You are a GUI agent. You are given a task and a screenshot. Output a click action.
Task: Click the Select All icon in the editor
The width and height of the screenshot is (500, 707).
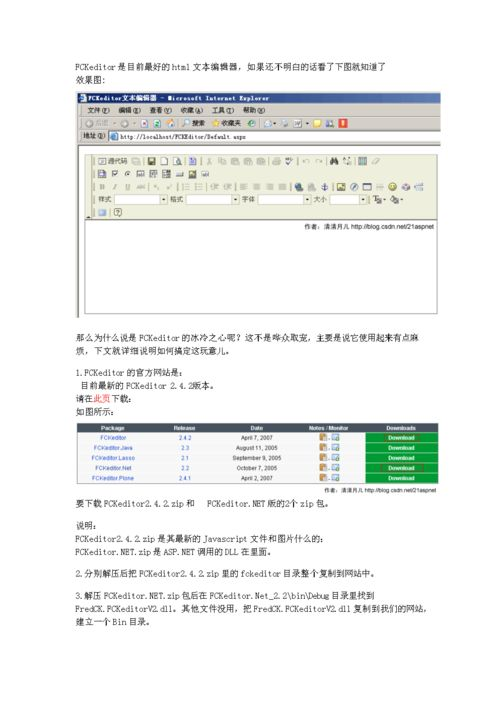(362, 161)
